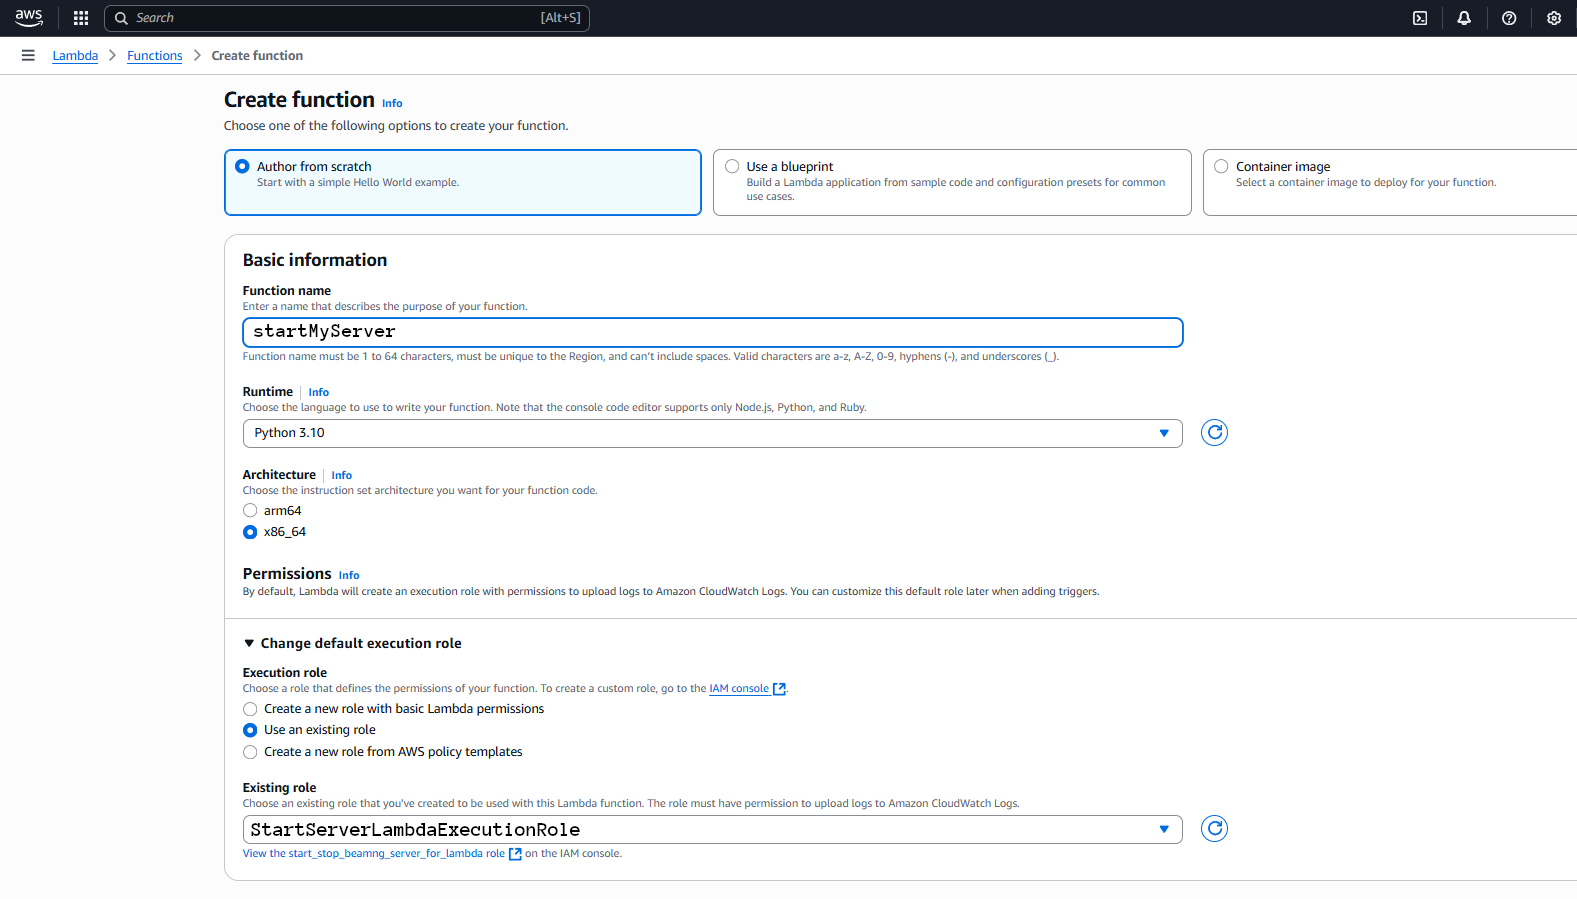The image size is (1577, 899).
Task: Click the external link icon next to IAM console
Action: (x=779, y=689)
